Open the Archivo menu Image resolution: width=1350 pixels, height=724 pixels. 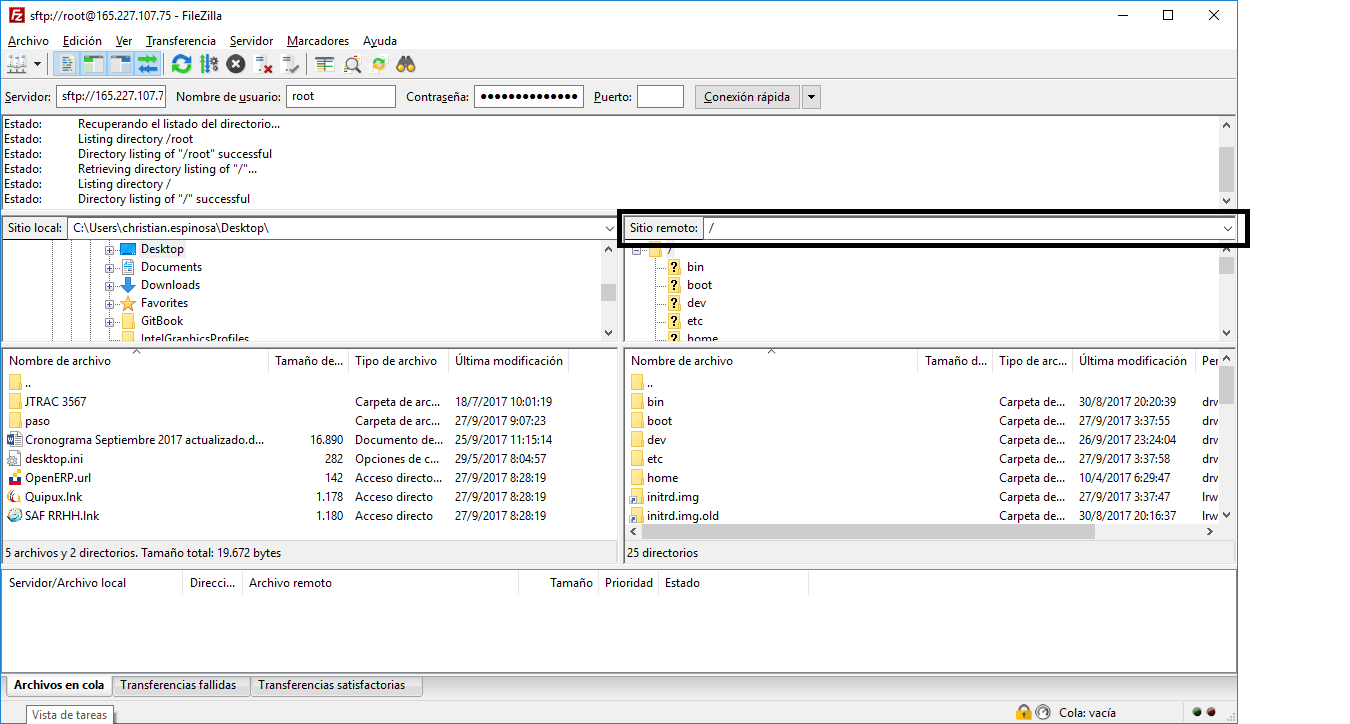point(28,41)
